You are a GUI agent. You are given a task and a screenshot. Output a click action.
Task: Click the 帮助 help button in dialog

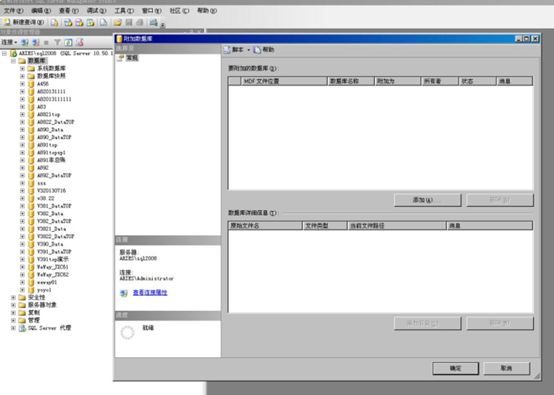(264, 50)
